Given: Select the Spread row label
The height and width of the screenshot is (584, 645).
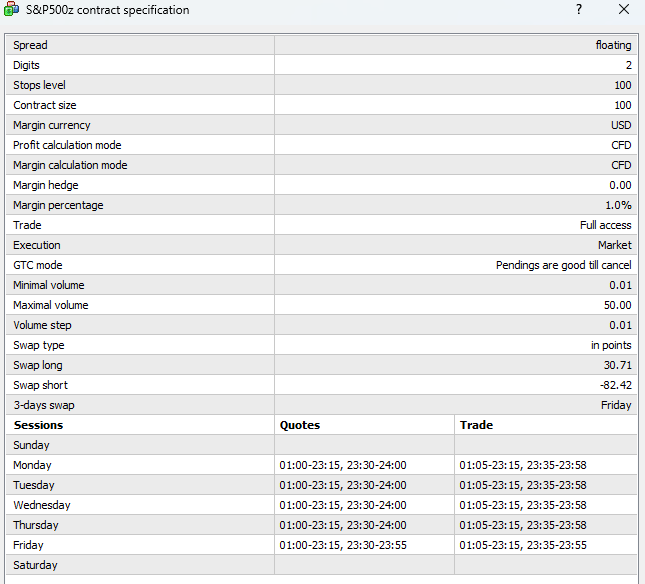Looking at the screenshot, I should pyautogui.click(x=30, y=45).
